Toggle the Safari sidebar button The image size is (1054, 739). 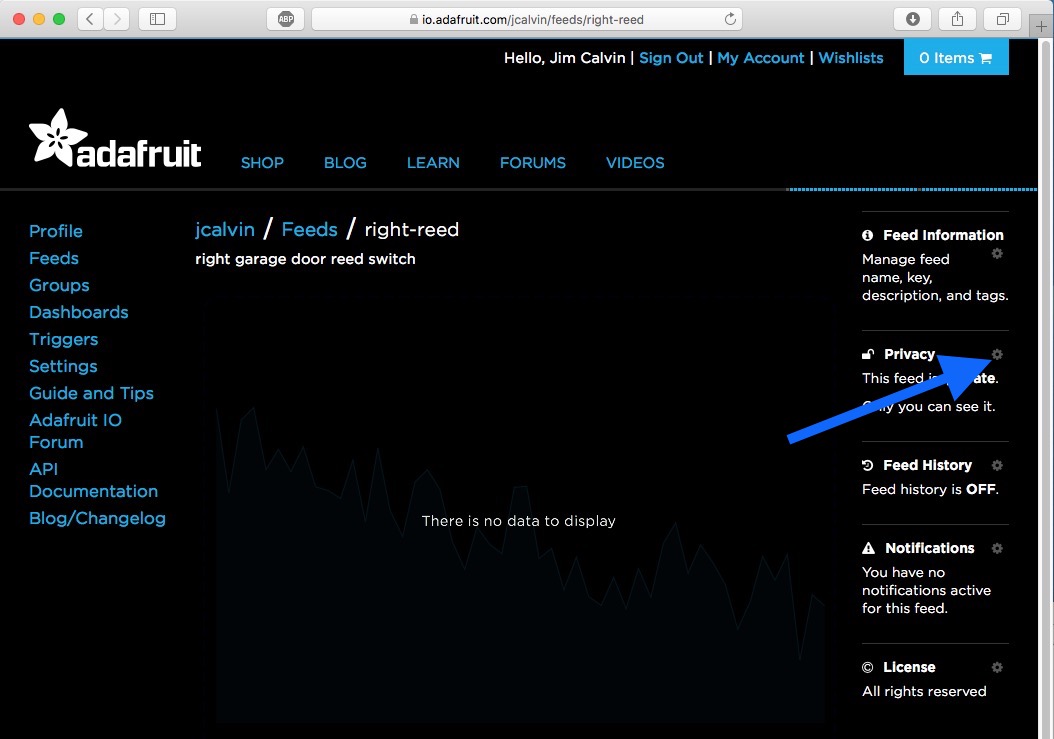(157, 19)
